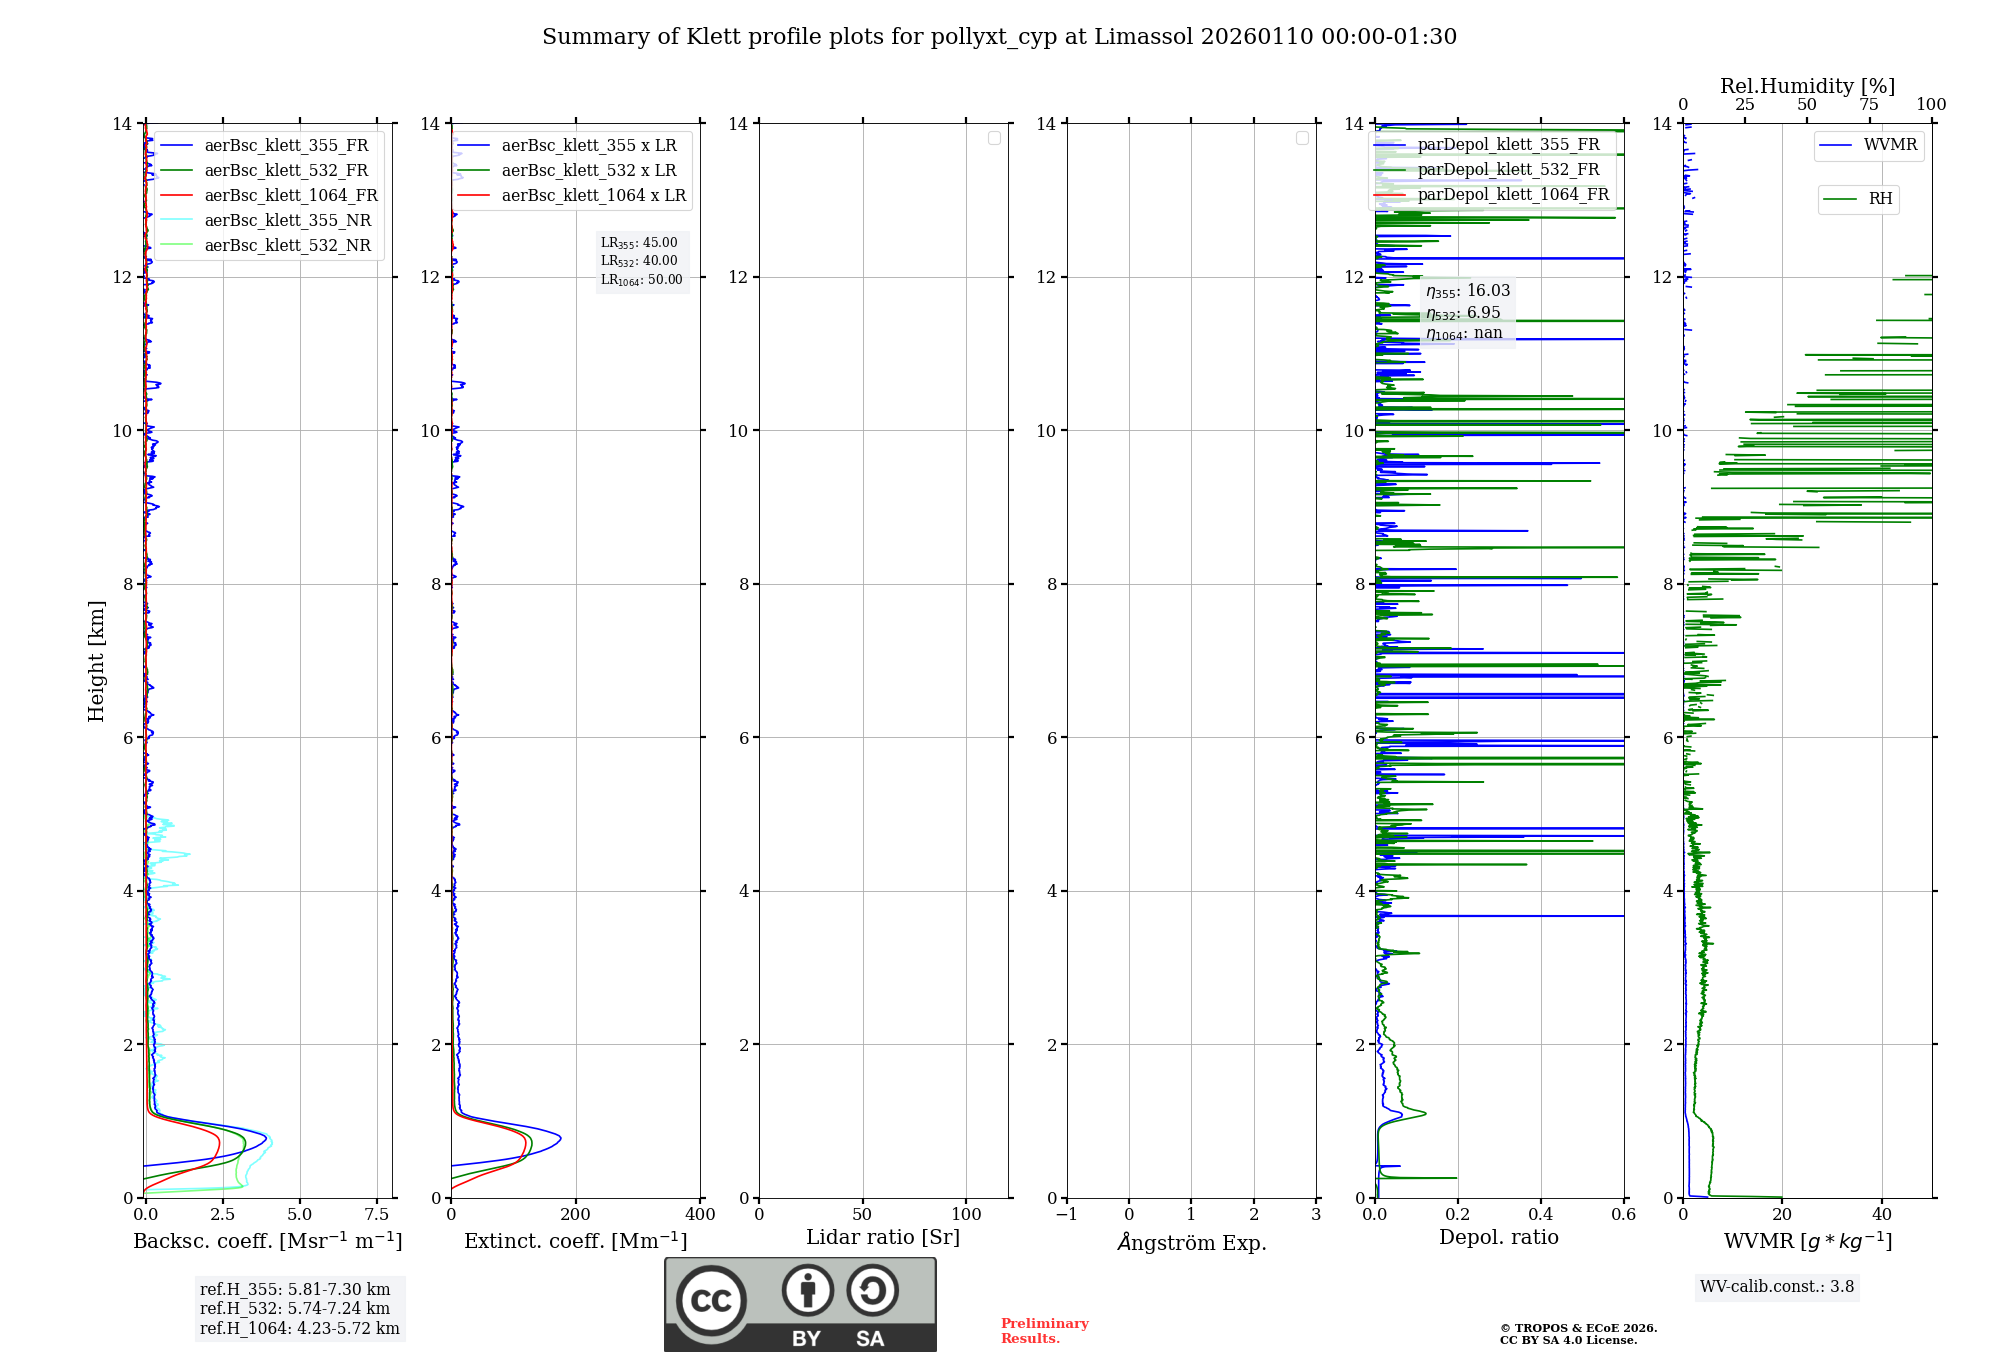Click empty legend box in Ångström Exp. plot
Viewport: 2000px width, 1360px height.
point(1302,138)
